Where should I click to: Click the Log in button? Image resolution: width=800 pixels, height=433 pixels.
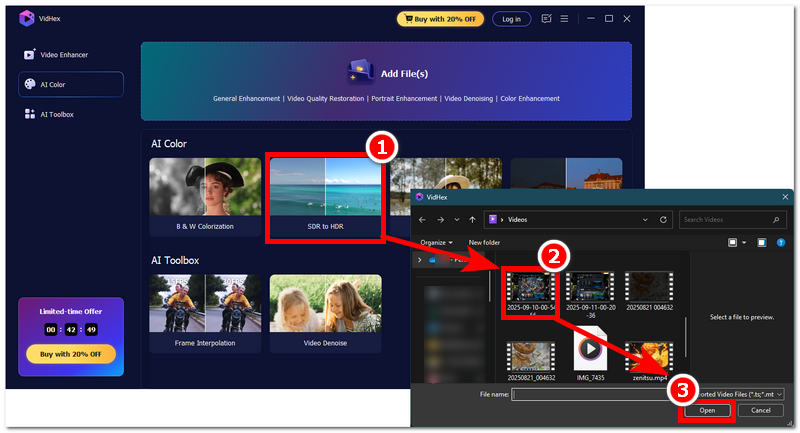coord(511,18)
